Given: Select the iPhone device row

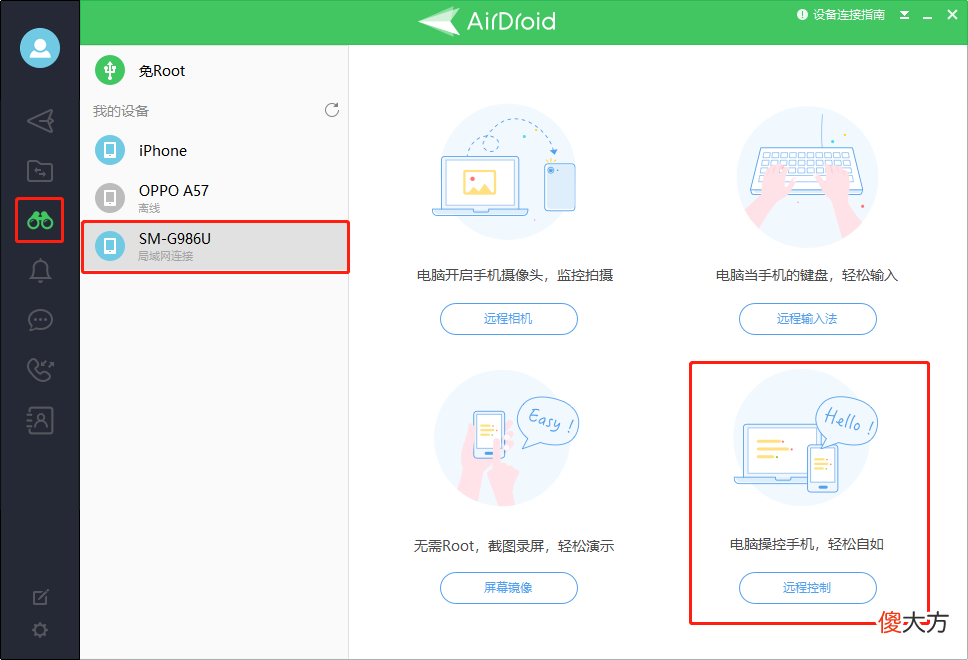Looking at the screenshot, I should [214, 150].
